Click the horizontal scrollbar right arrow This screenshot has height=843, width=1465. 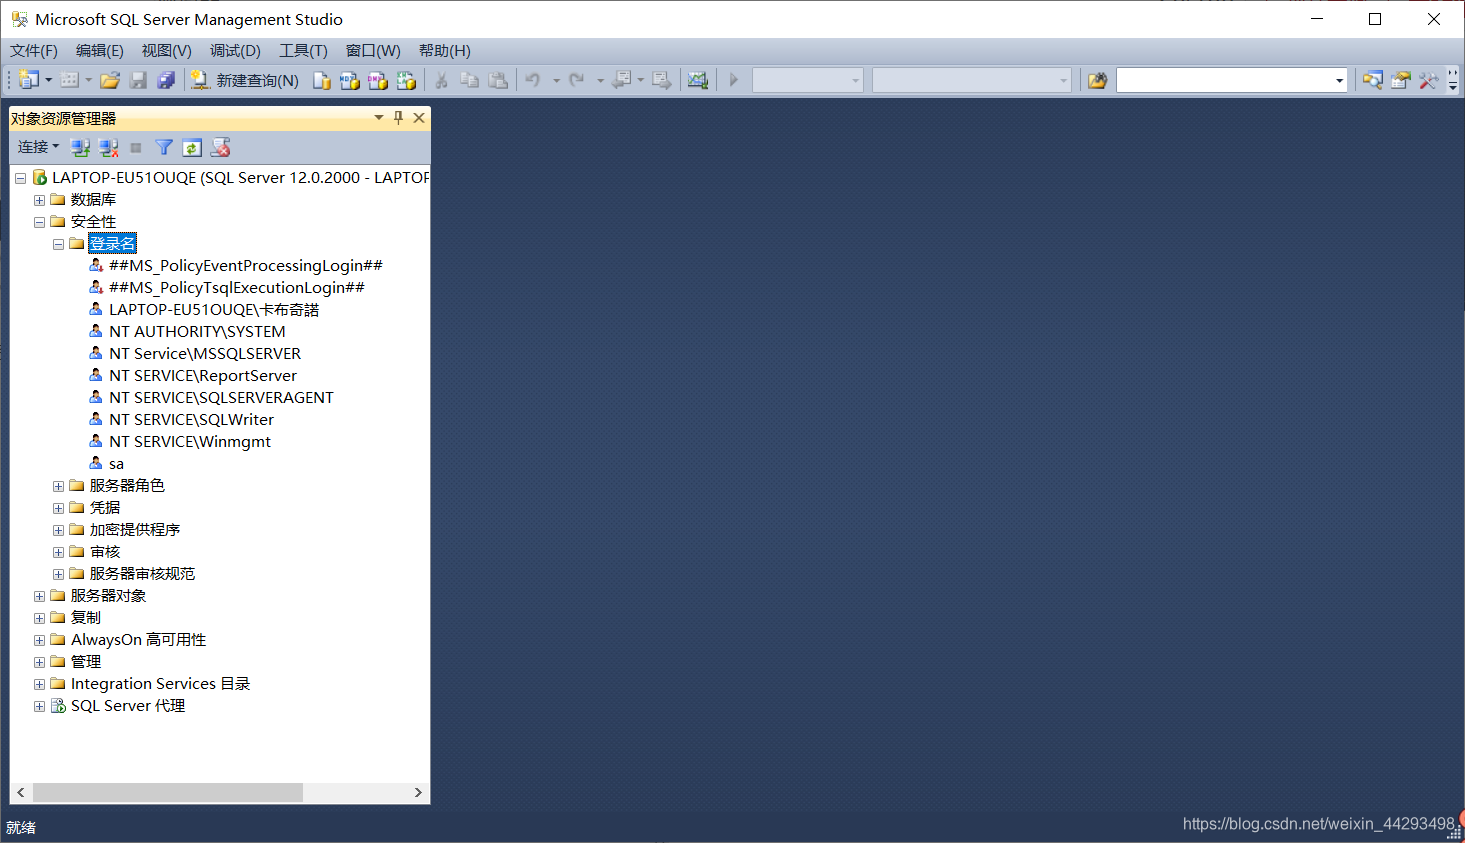418,792
